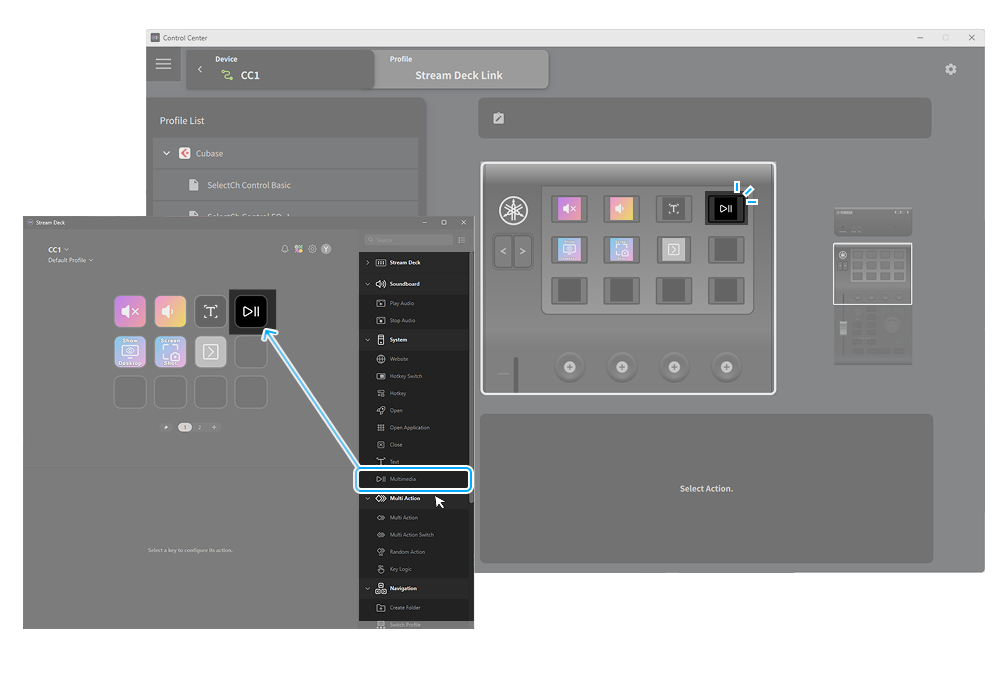Collapse the Cubase group in Profile List
The height and width of the screenshot is (682, 1000).
(x=166, y=153)
